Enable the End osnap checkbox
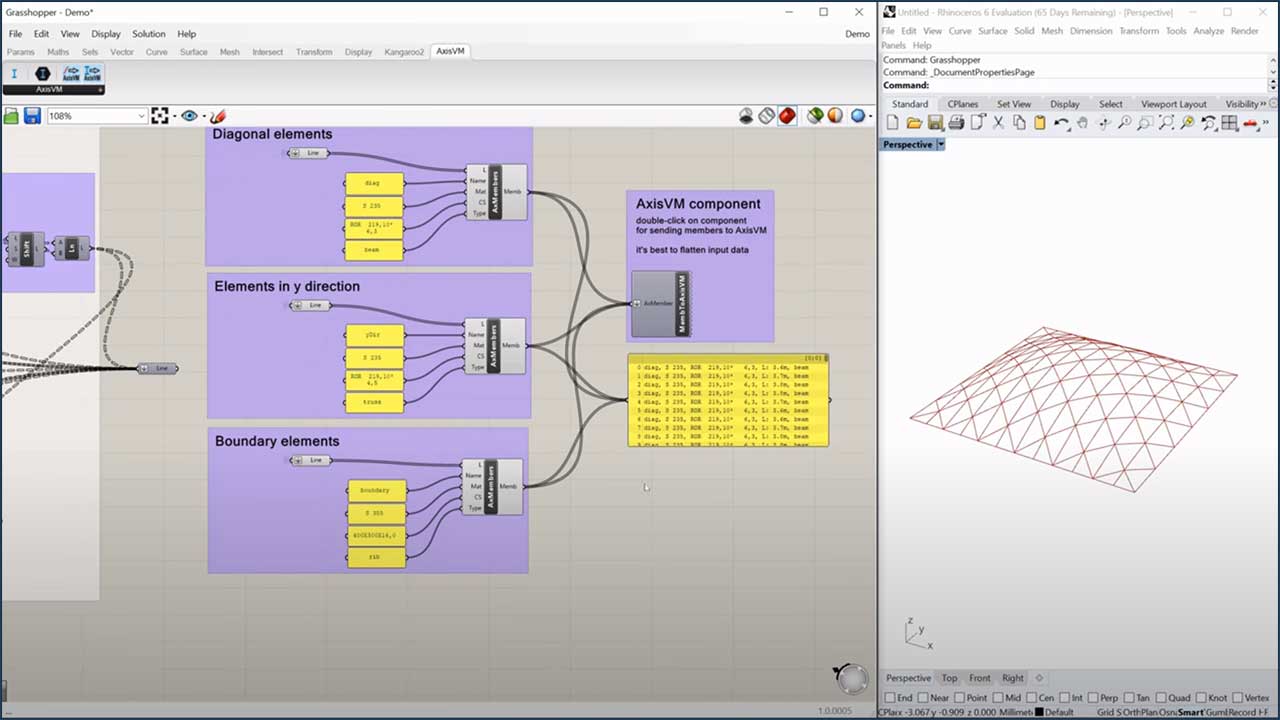 (890, 697)
